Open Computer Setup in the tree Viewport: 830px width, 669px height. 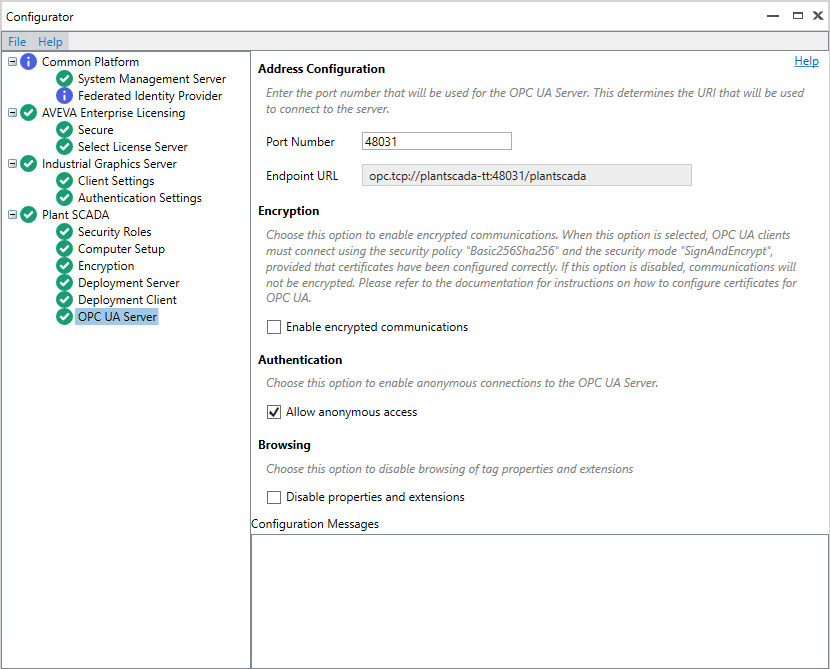tap(122, 248)
